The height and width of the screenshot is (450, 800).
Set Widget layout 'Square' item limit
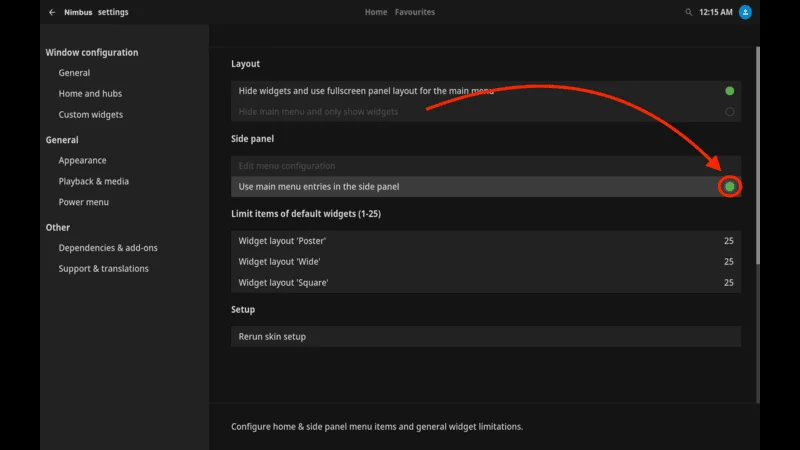(x=486, y=283)
